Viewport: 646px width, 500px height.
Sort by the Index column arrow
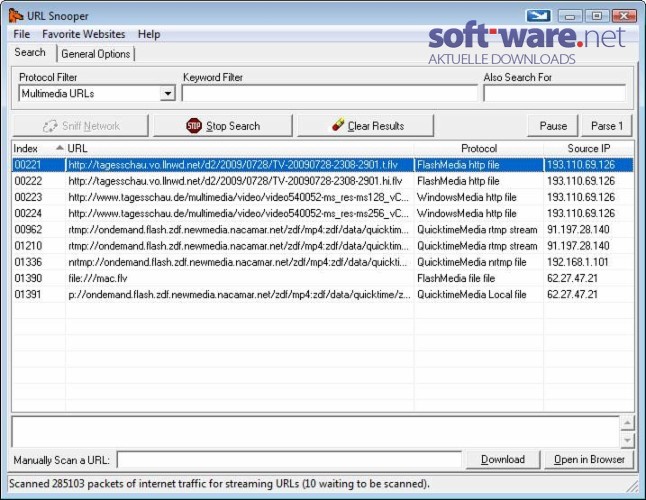pos(60,148)
